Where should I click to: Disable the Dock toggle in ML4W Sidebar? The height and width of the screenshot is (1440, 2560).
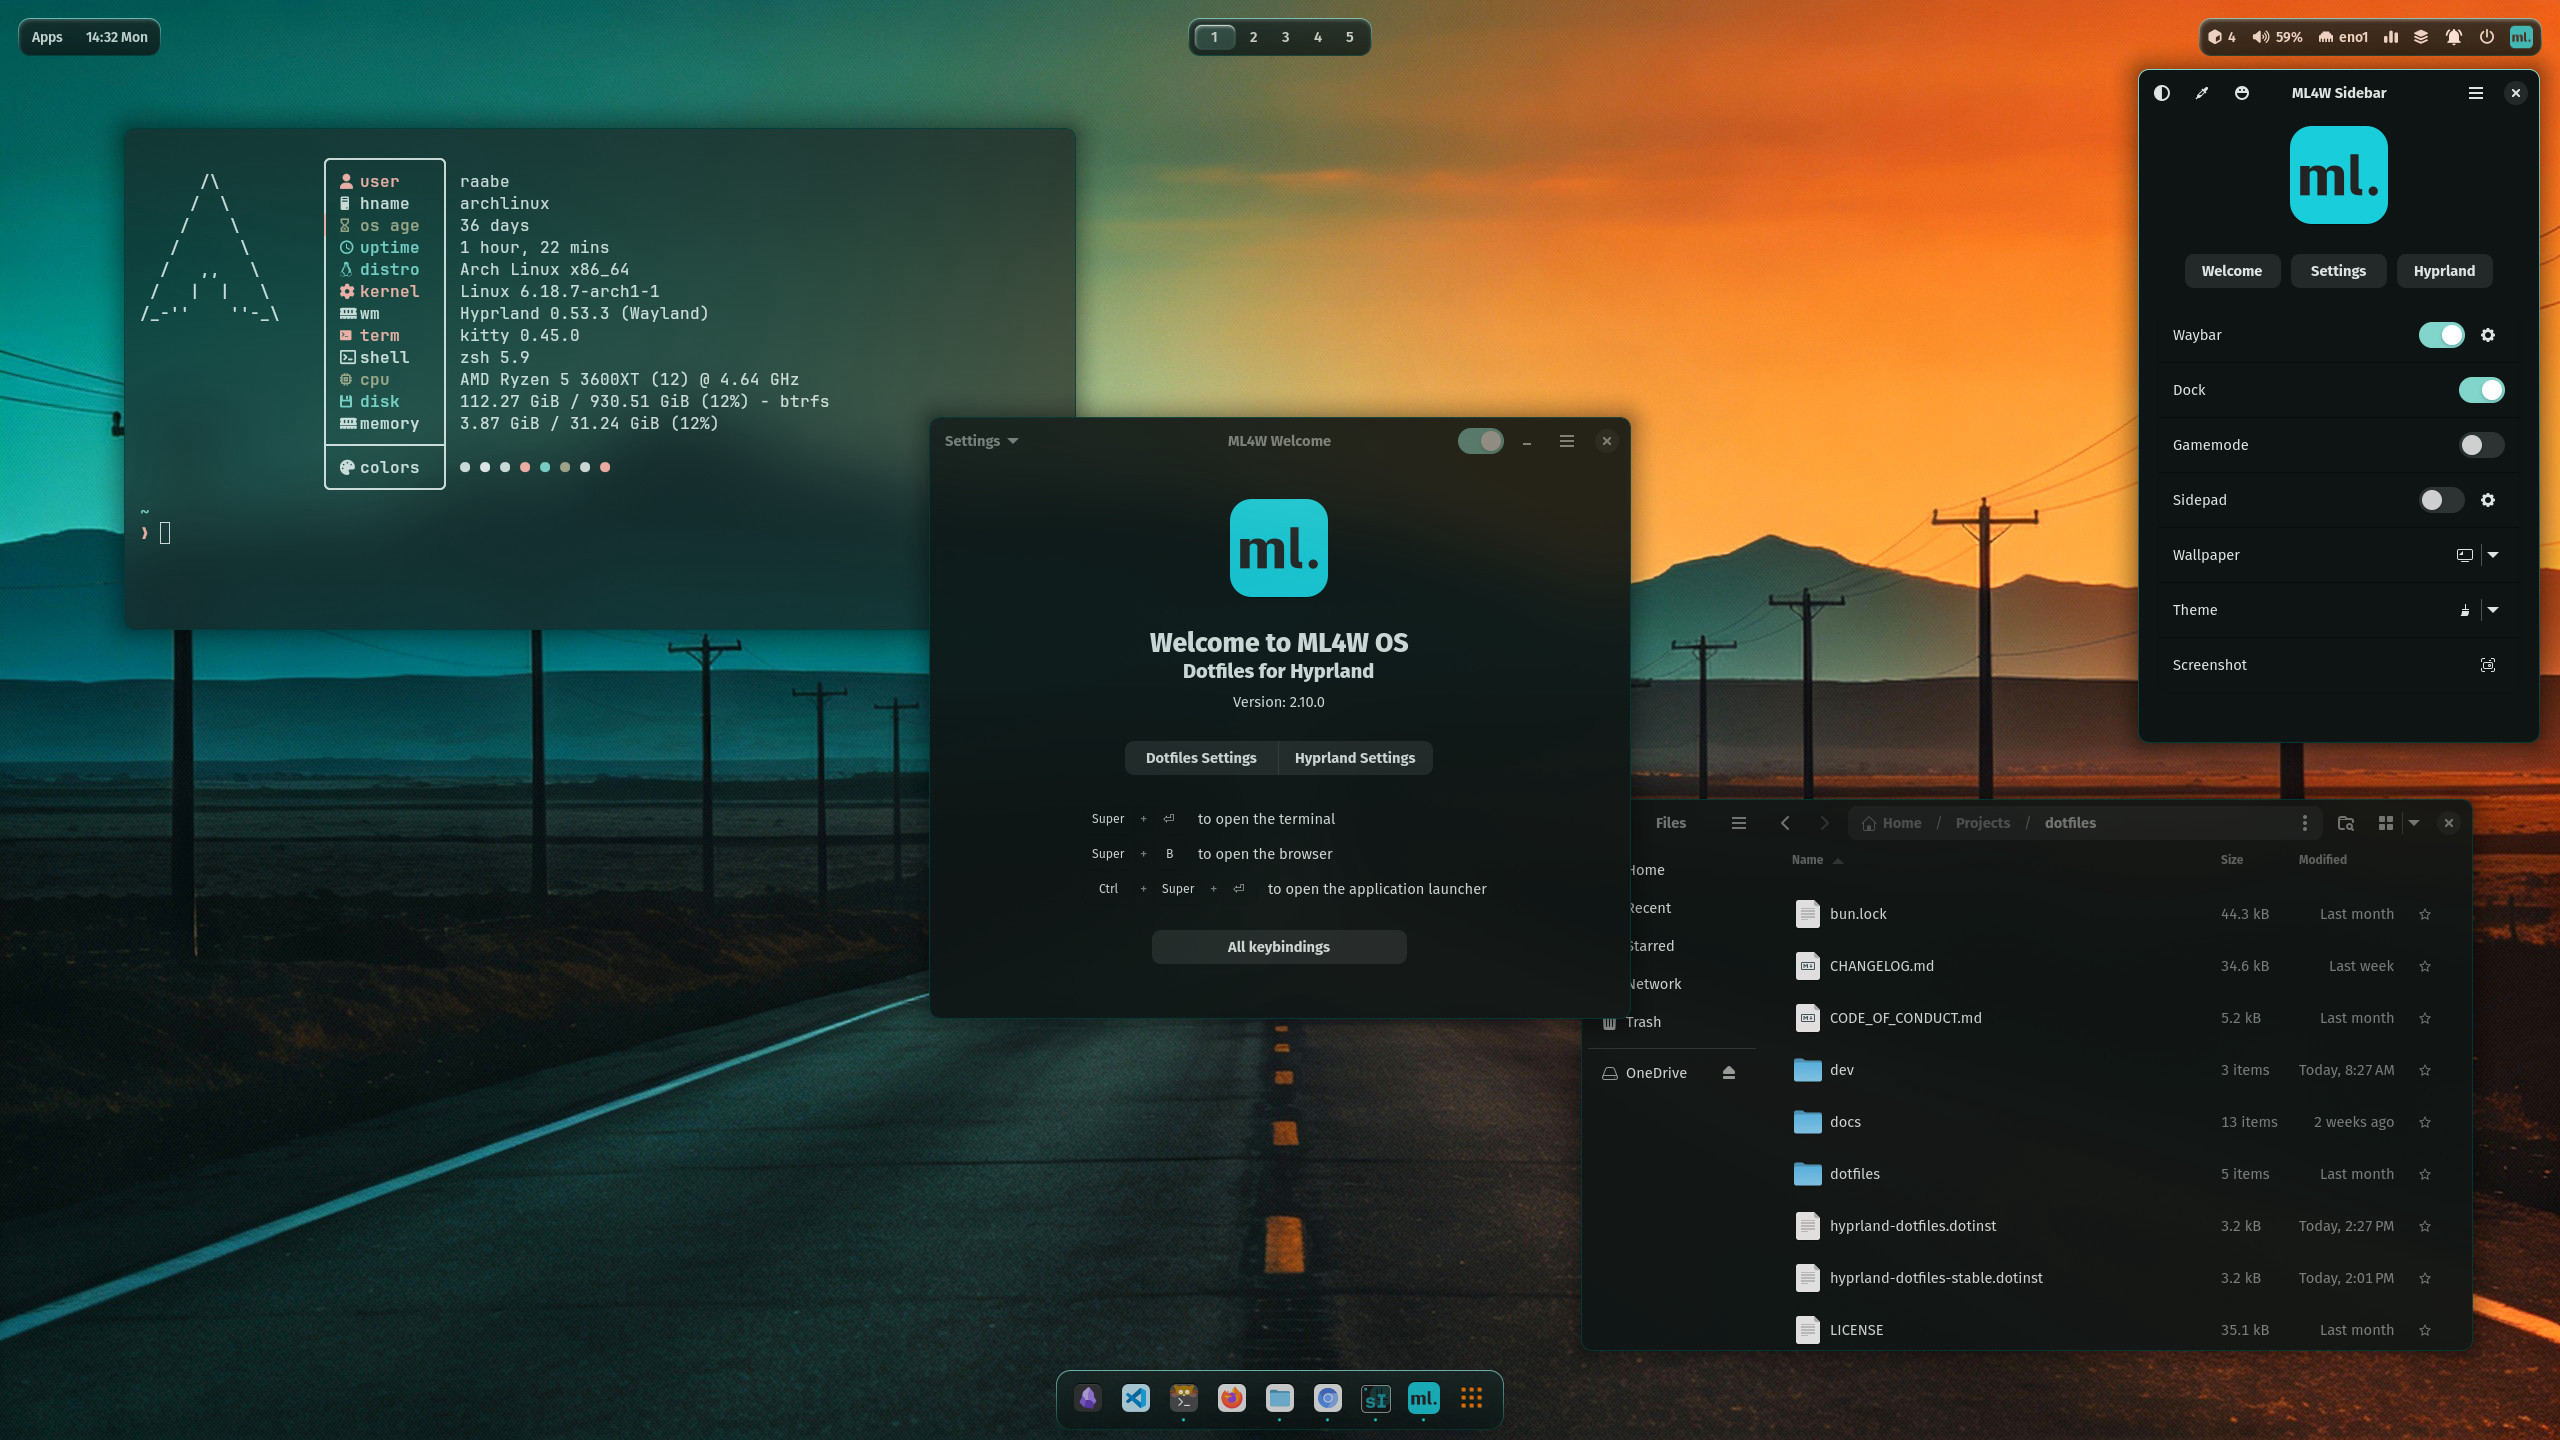point(2481,390)
